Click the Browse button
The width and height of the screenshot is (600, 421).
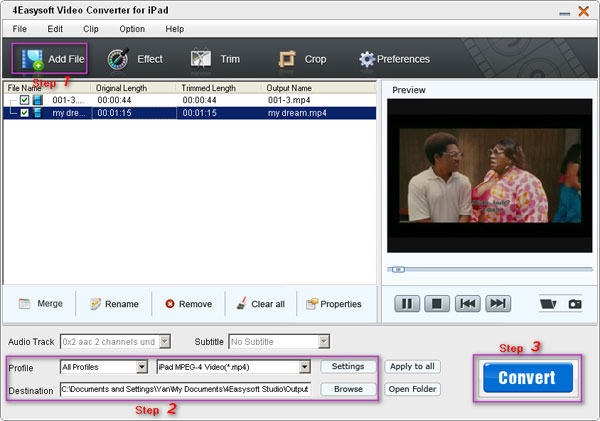tap(348, 389)
